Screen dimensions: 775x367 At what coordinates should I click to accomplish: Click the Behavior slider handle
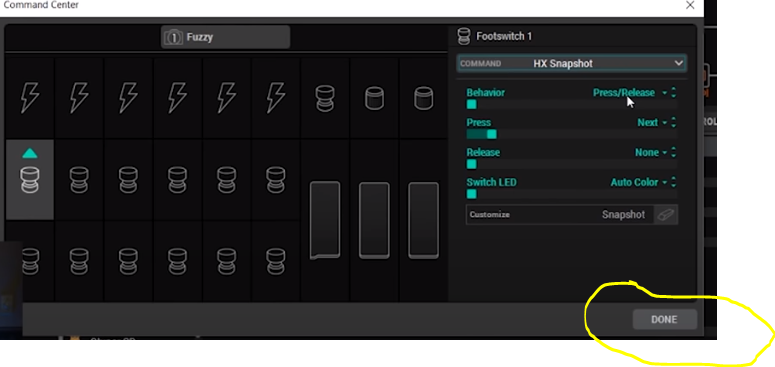[472, 104]
